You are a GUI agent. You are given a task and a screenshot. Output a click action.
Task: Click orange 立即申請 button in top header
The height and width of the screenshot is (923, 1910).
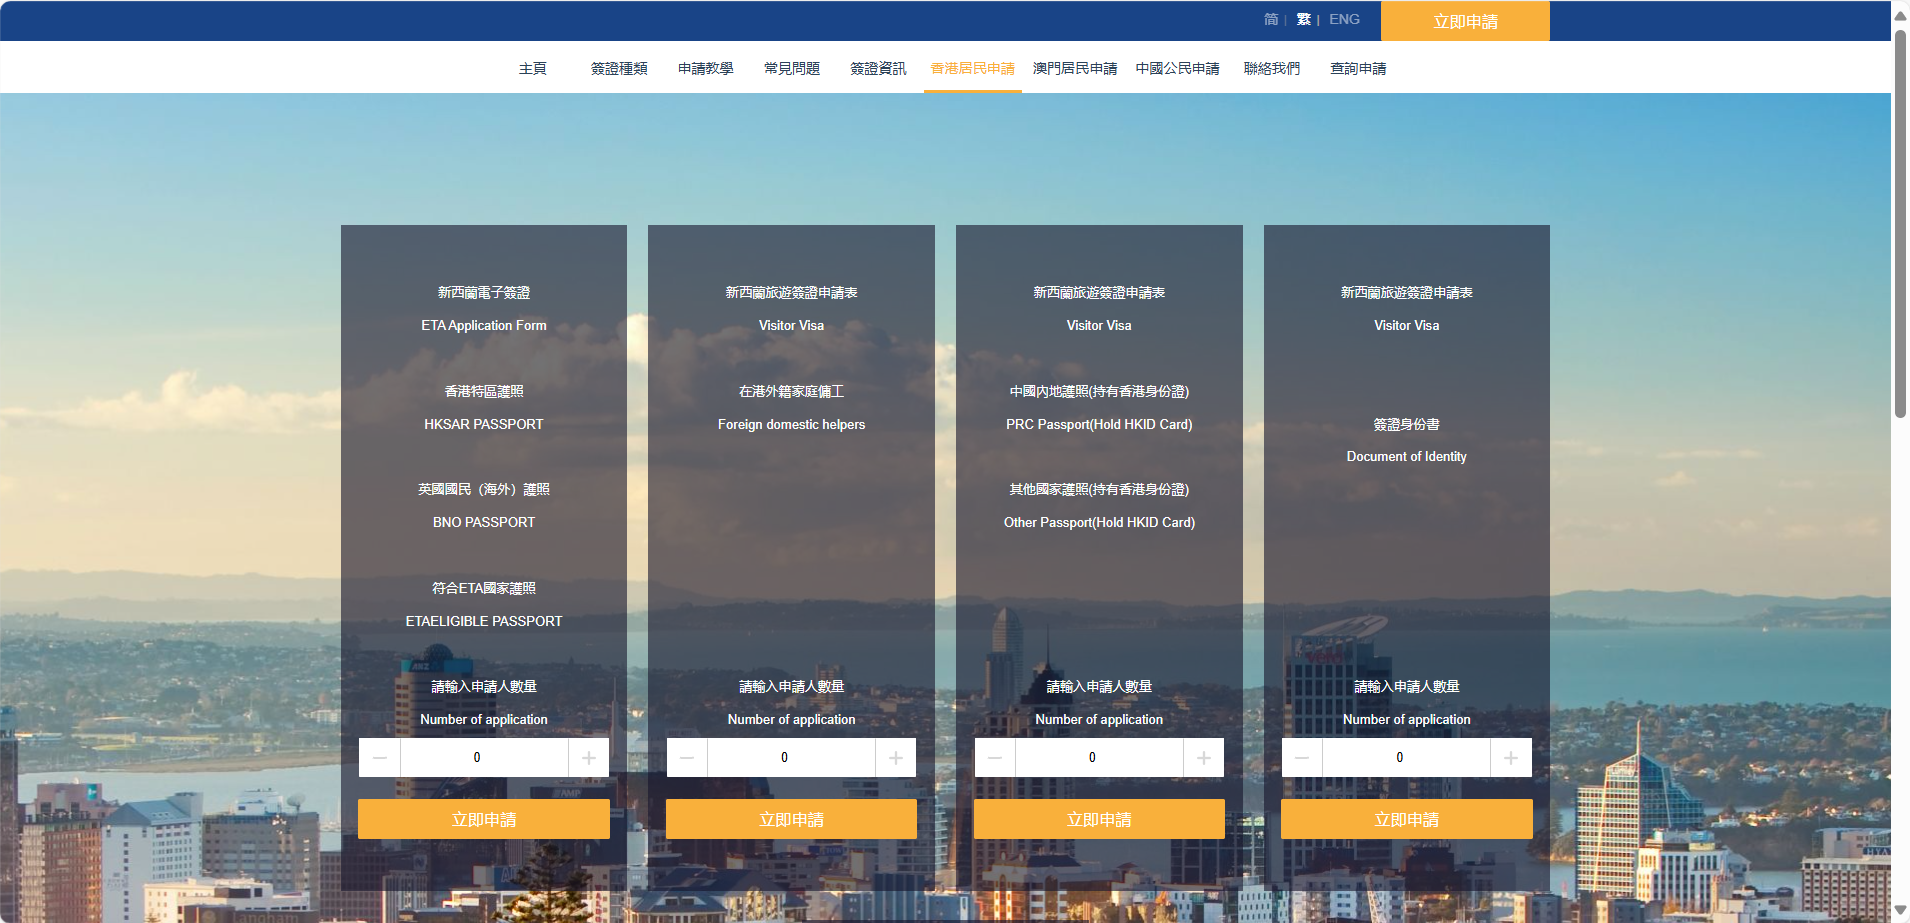[1465, 21]
